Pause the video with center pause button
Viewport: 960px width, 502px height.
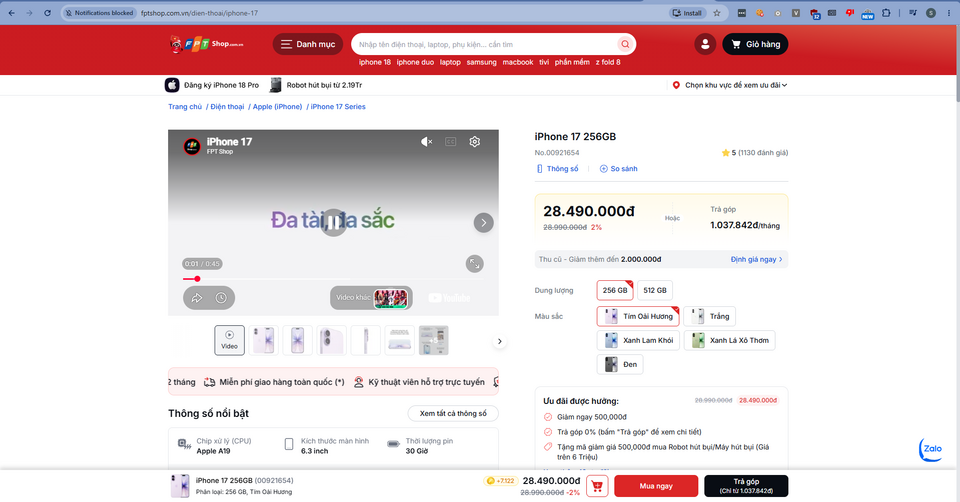(334, 223)
